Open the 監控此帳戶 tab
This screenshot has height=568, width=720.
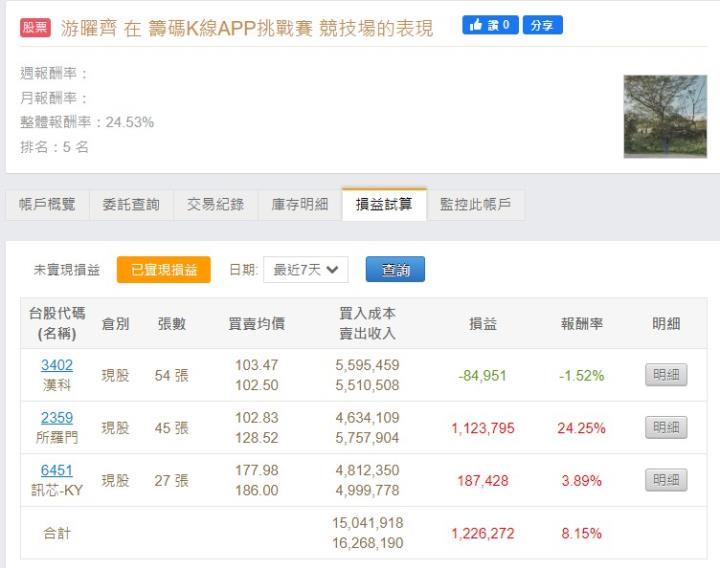click(475, 204)
